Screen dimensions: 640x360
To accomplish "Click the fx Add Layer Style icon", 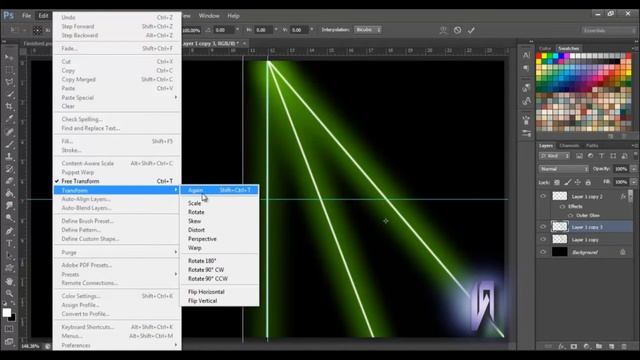I will point(562,346).
